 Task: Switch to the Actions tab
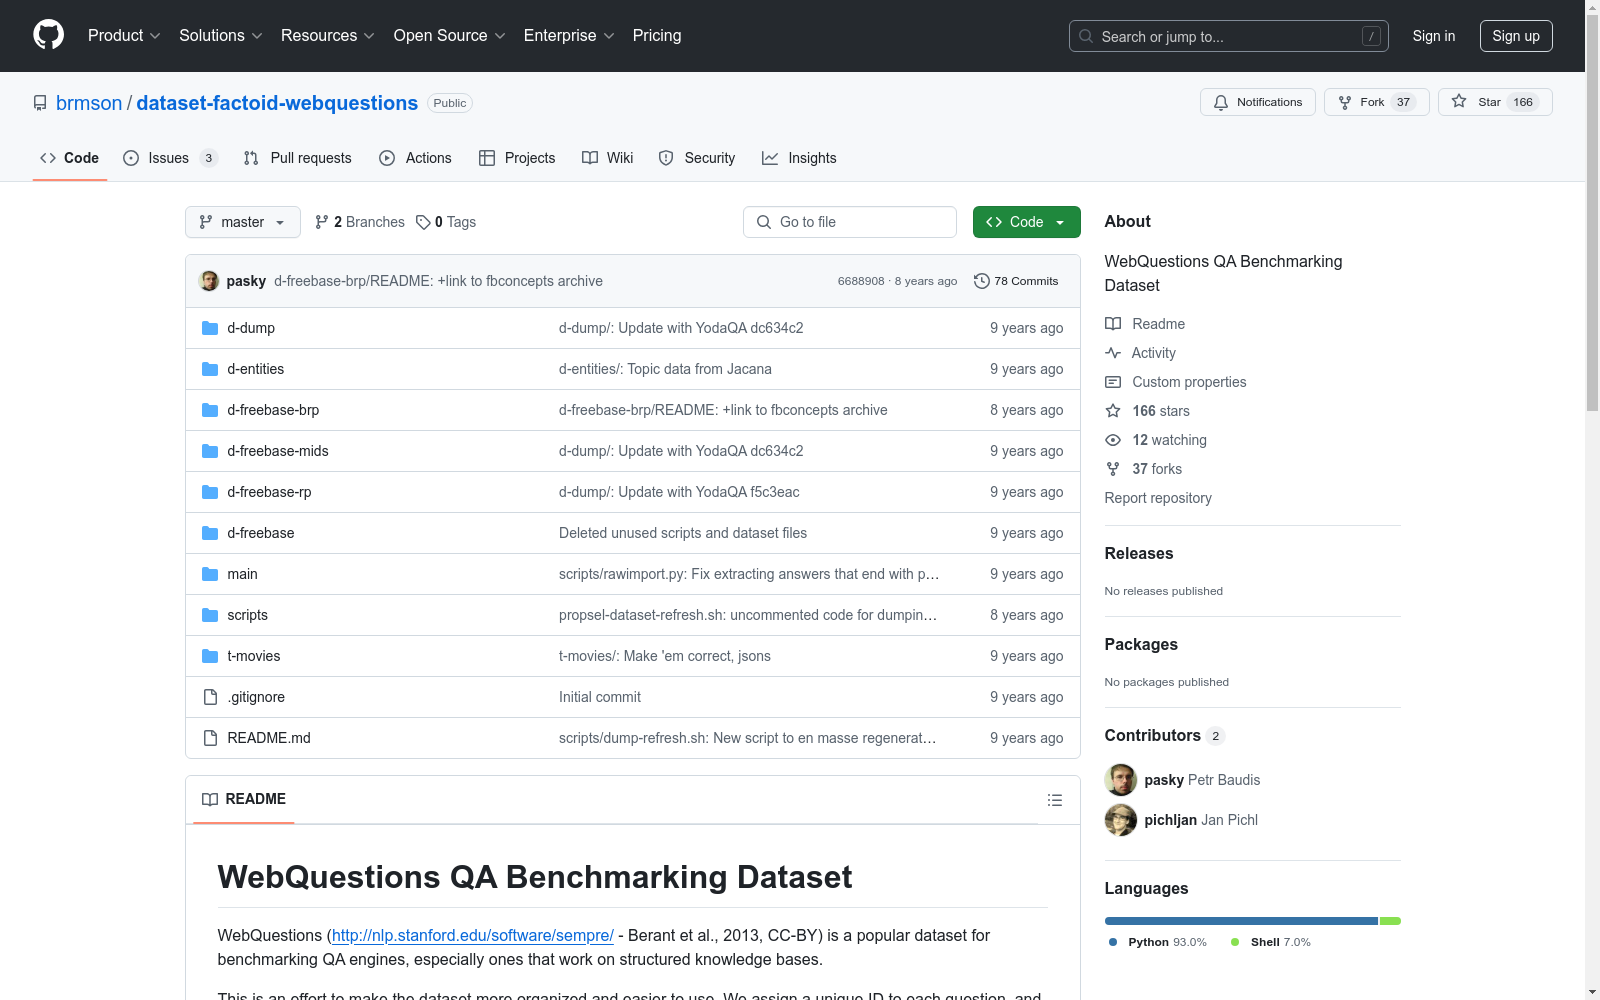click(416, 158)
